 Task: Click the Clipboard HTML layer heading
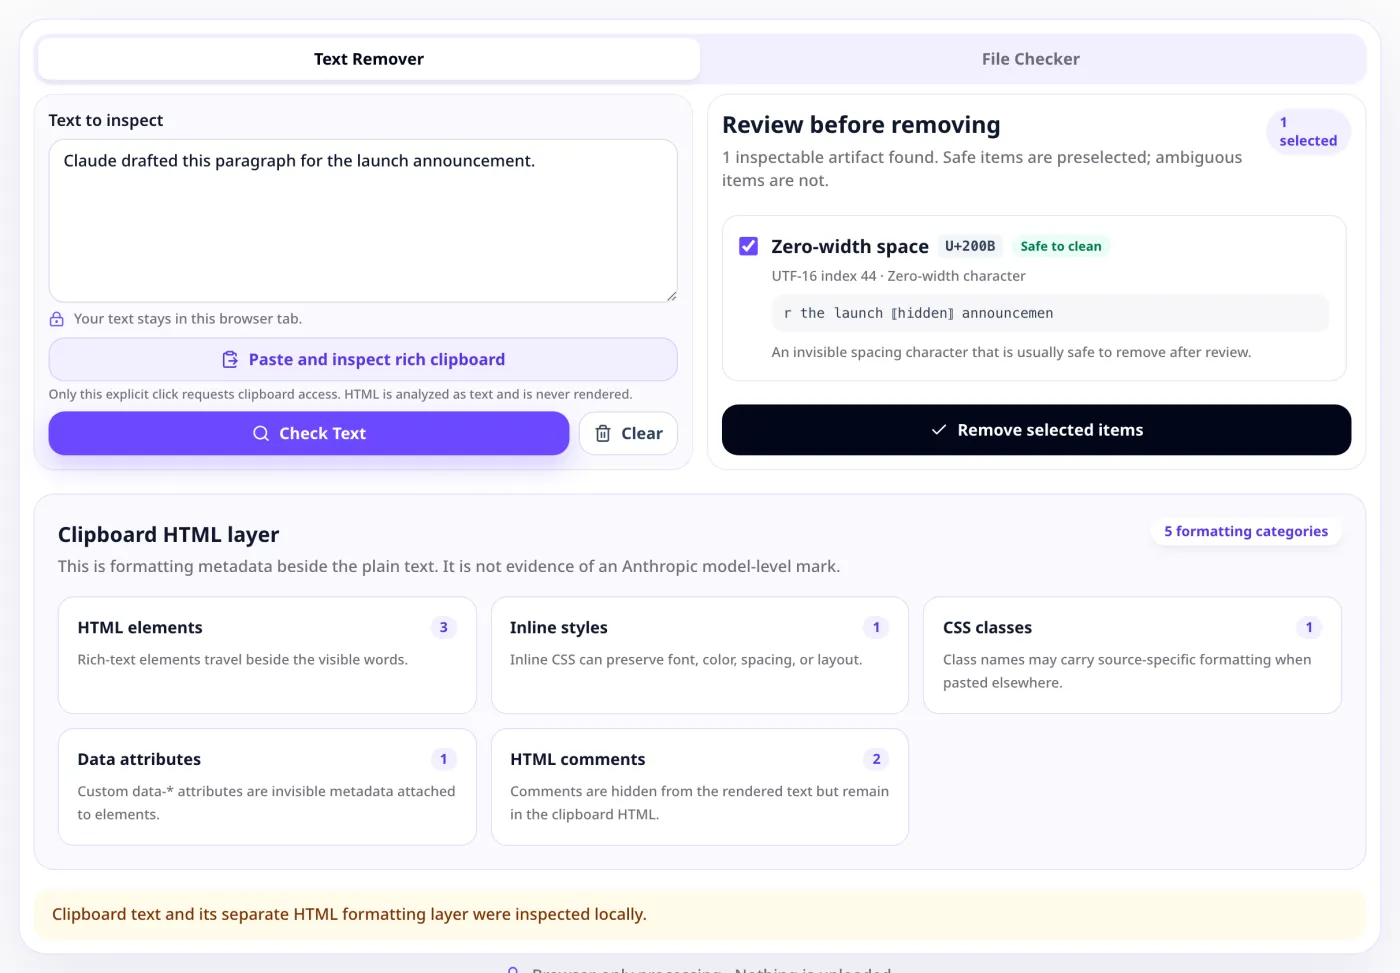[x=169, y=535]
